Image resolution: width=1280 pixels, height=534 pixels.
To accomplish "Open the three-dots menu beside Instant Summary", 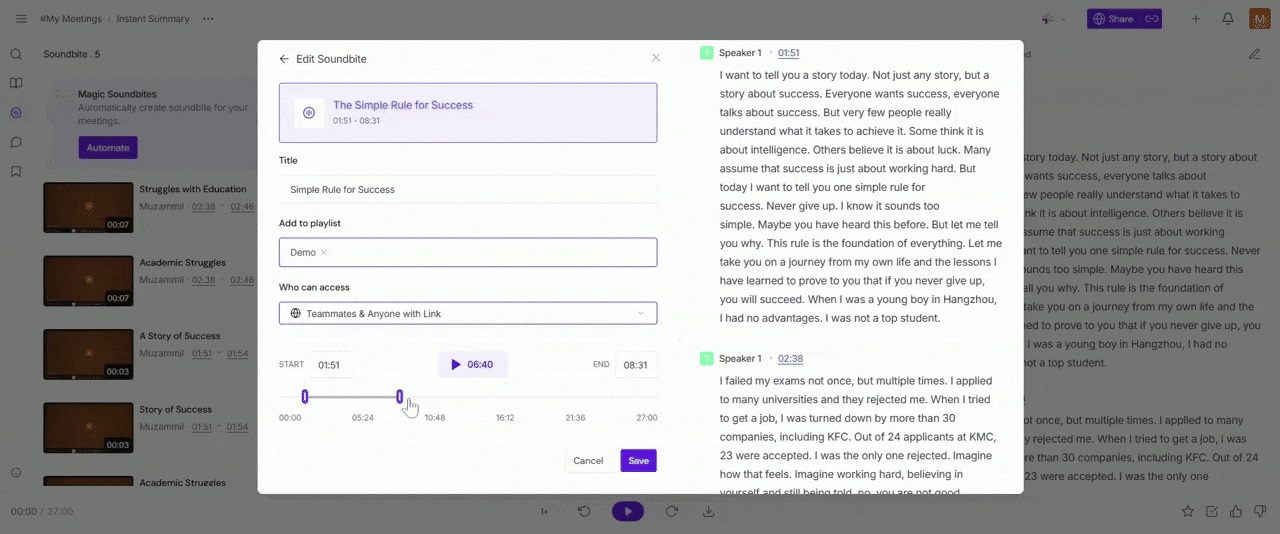I will coord(208,19).
